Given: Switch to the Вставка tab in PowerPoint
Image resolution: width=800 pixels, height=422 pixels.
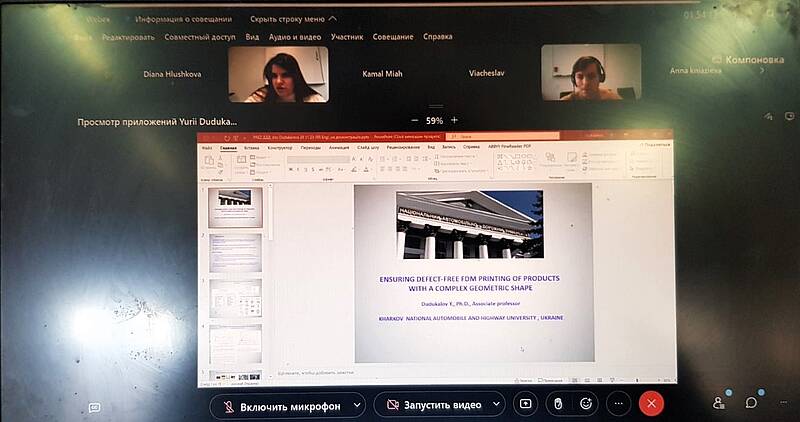Looking at the screenshot, I should (252, 147).
